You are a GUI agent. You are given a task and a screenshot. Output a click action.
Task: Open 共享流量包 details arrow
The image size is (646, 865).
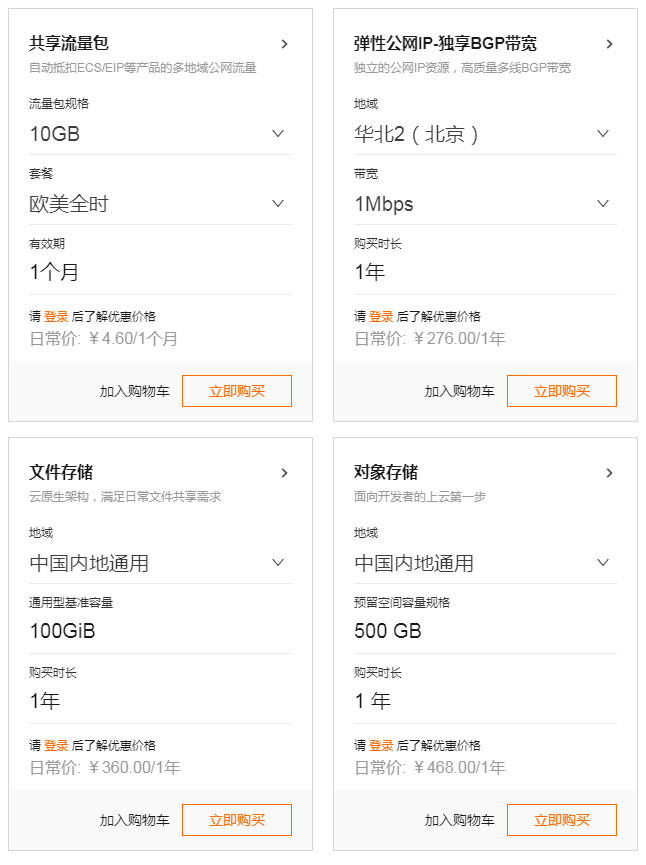(284, 44)
